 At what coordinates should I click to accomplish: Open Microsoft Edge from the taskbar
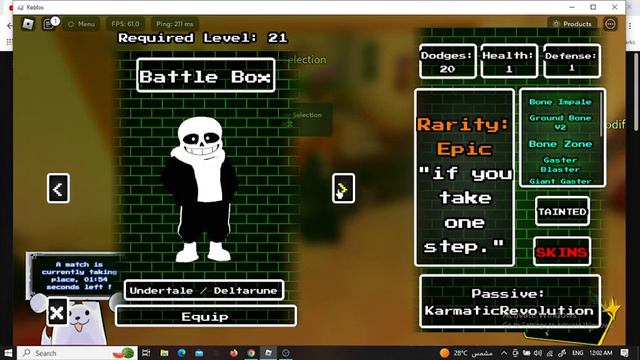(182, 353)
